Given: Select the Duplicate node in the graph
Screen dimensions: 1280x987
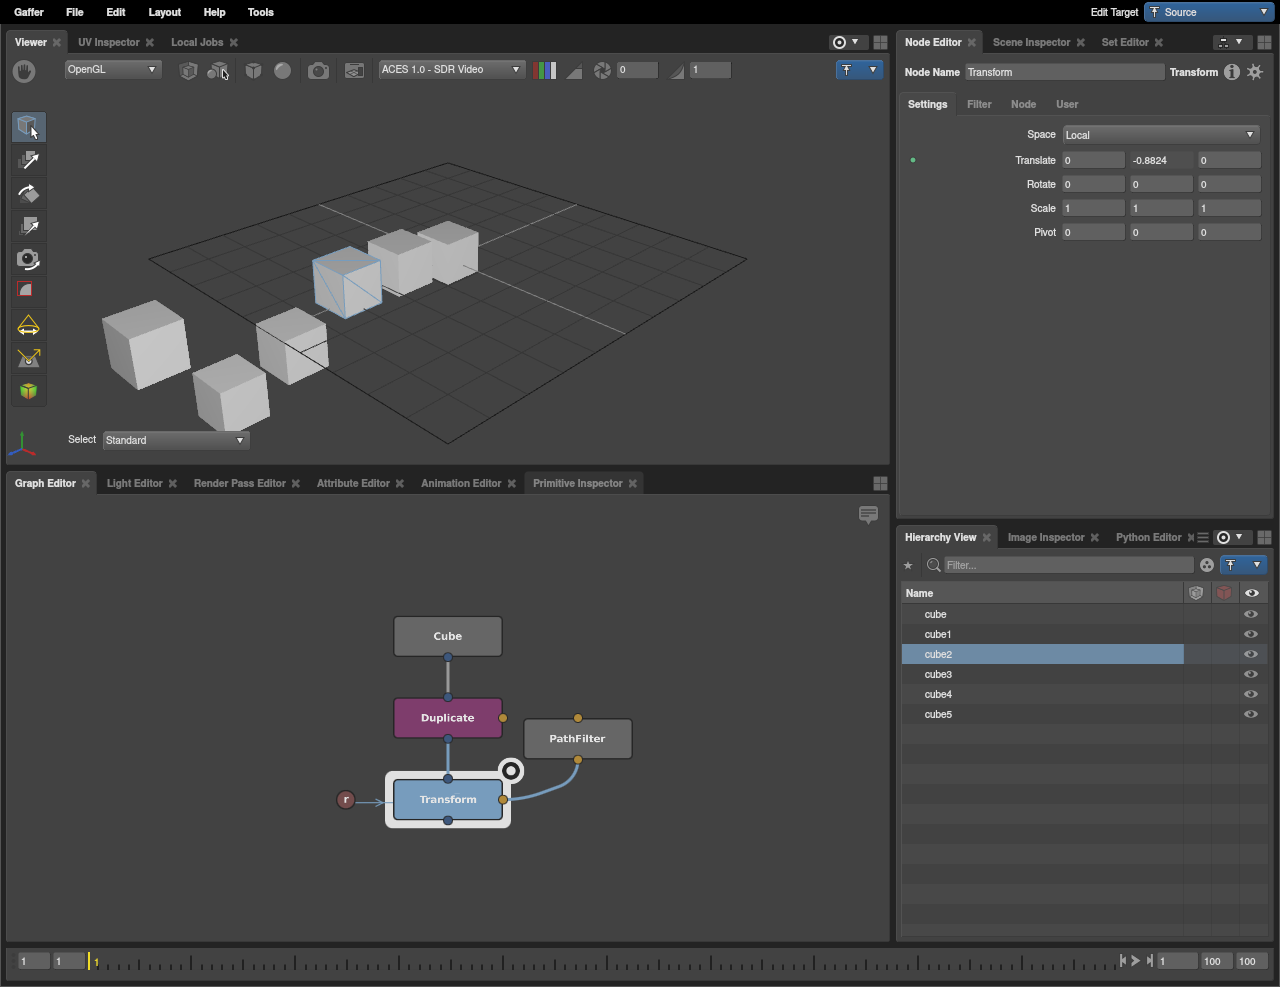Looking at the screenshot, I should click(447, 718).
